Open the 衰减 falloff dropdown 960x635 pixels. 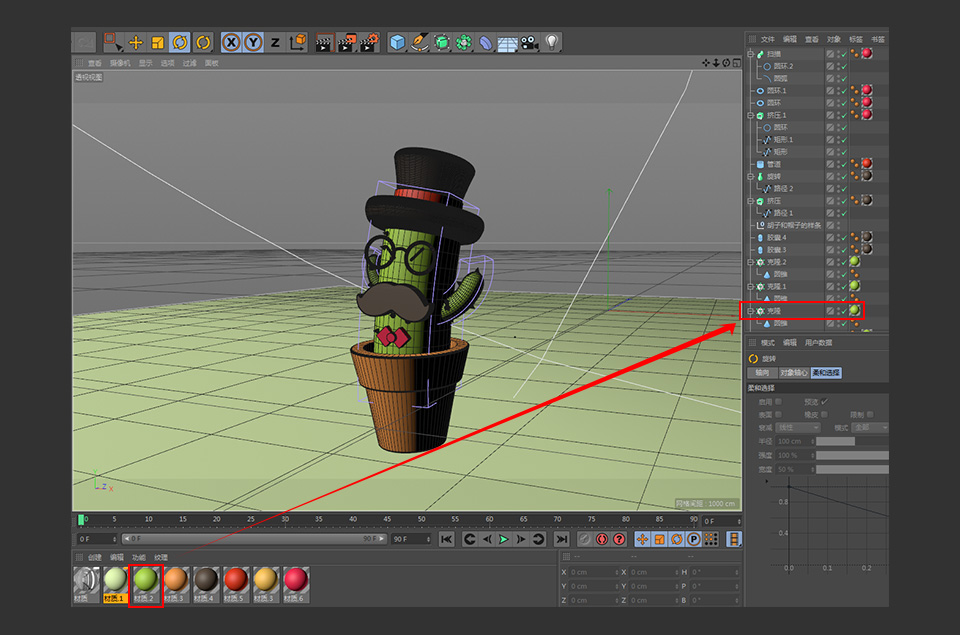797,427
